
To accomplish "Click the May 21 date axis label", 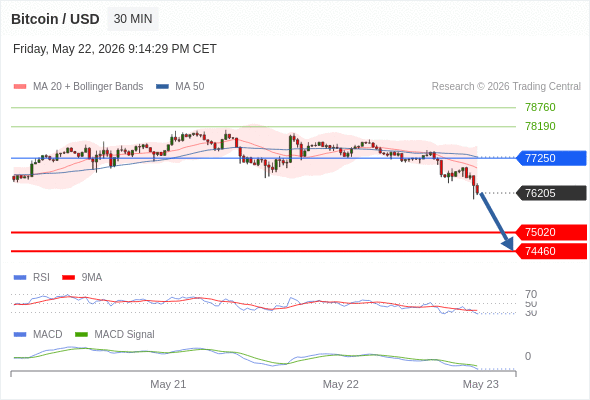I will click(x=168, y=384).
